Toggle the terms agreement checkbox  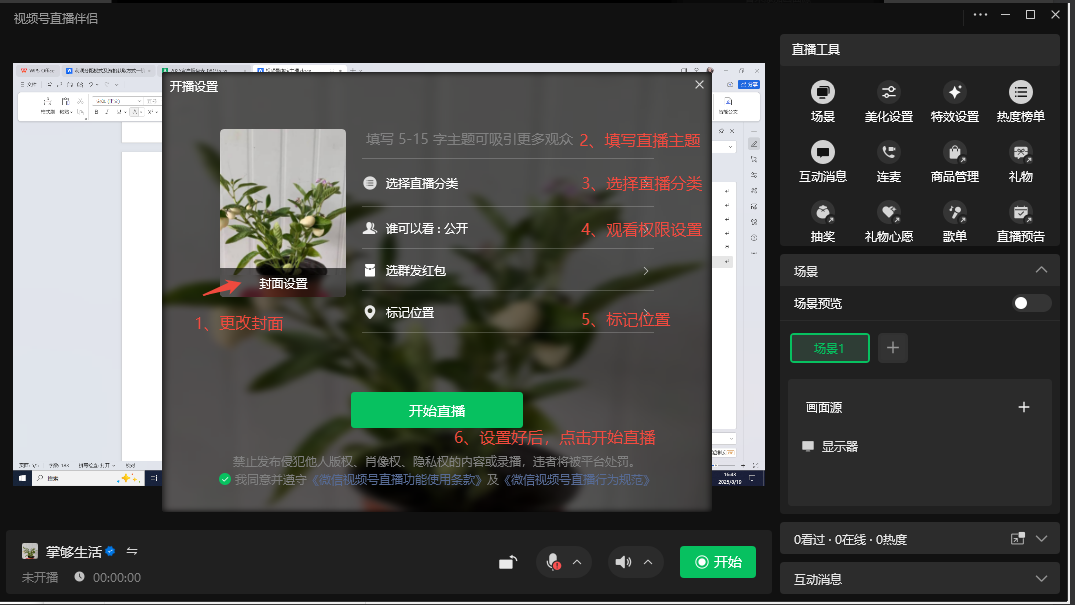pyautogui.click(x=225, y=480)
